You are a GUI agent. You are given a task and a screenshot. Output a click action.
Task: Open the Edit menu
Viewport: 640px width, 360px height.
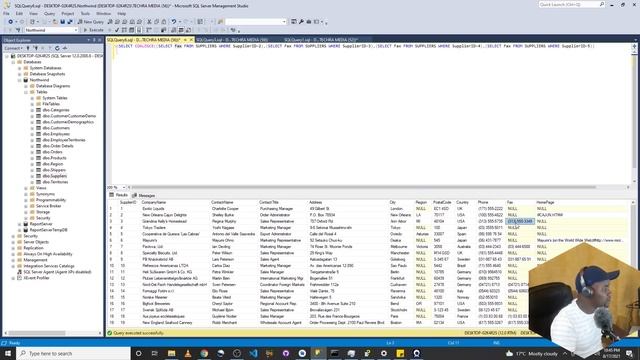coord(19,13)
